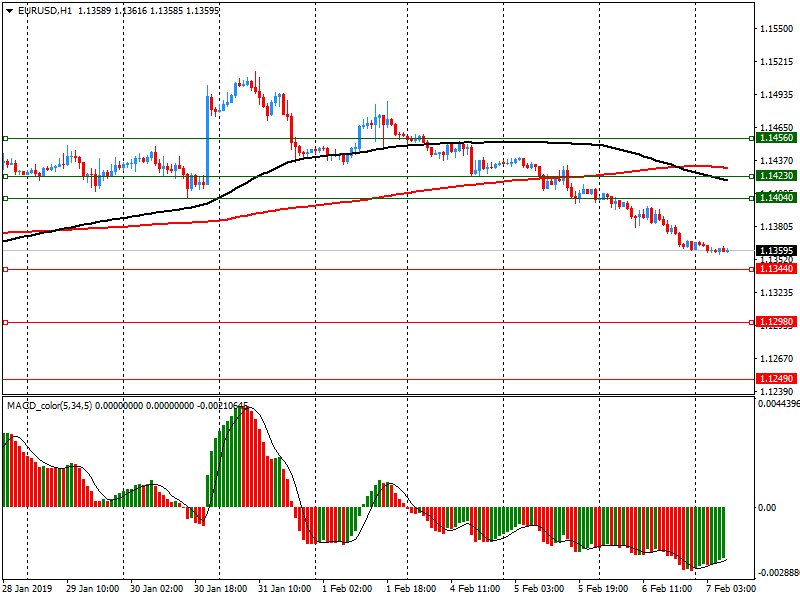Select the red 1.12490 price label

pyautogui.click(x=775, y=379)
